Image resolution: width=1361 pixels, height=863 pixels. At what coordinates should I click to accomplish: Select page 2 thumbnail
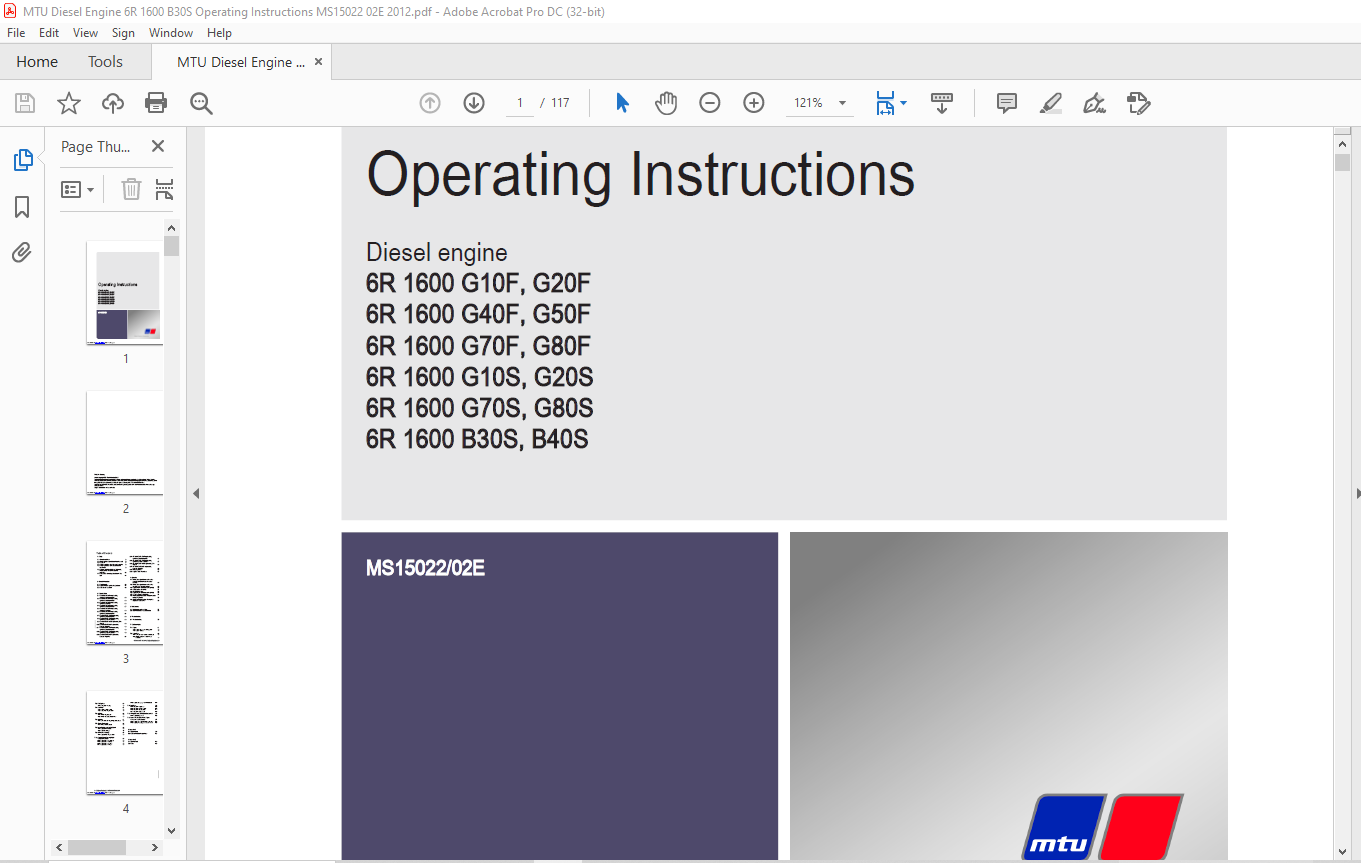(x=125, y=443)
